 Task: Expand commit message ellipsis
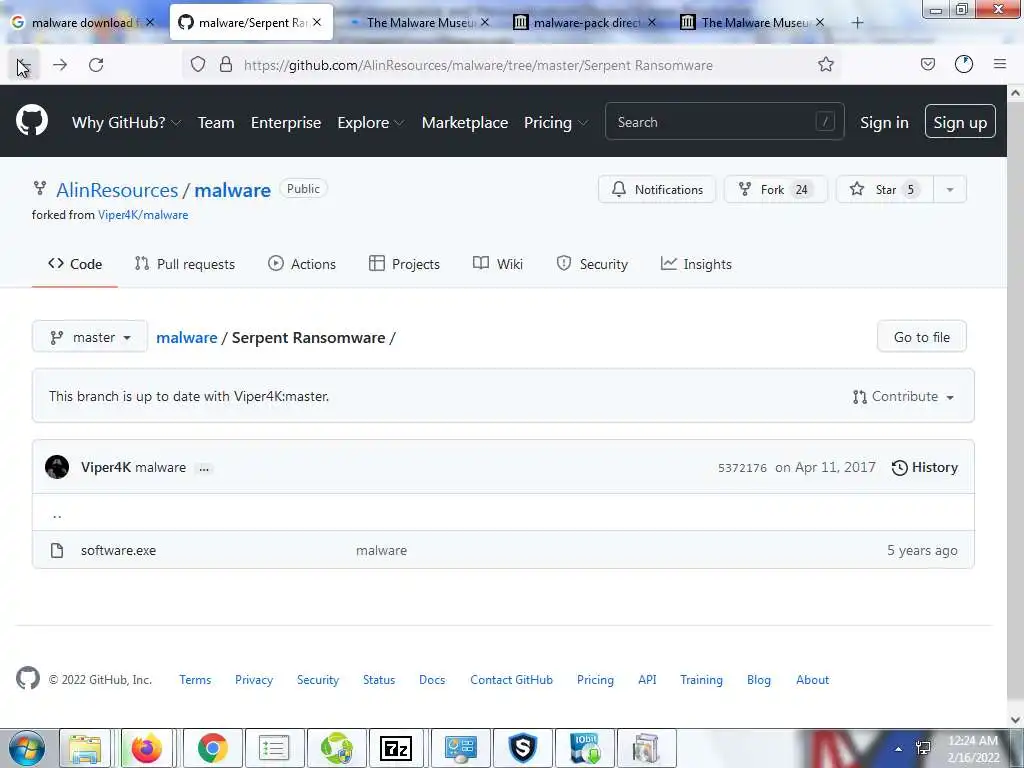click(204, 468)
